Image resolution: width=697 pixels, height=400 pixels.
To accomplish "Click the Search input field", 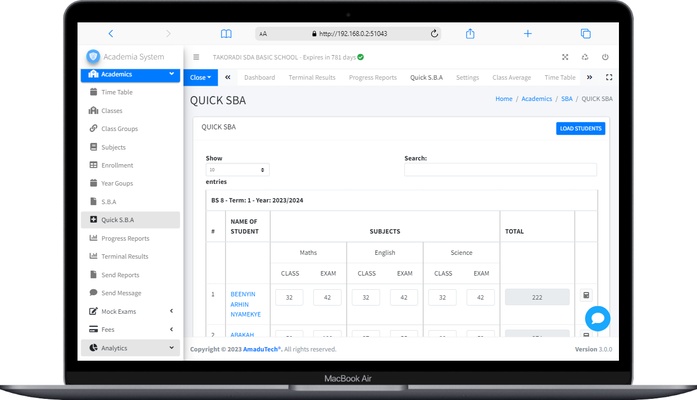I will [500, 170].
